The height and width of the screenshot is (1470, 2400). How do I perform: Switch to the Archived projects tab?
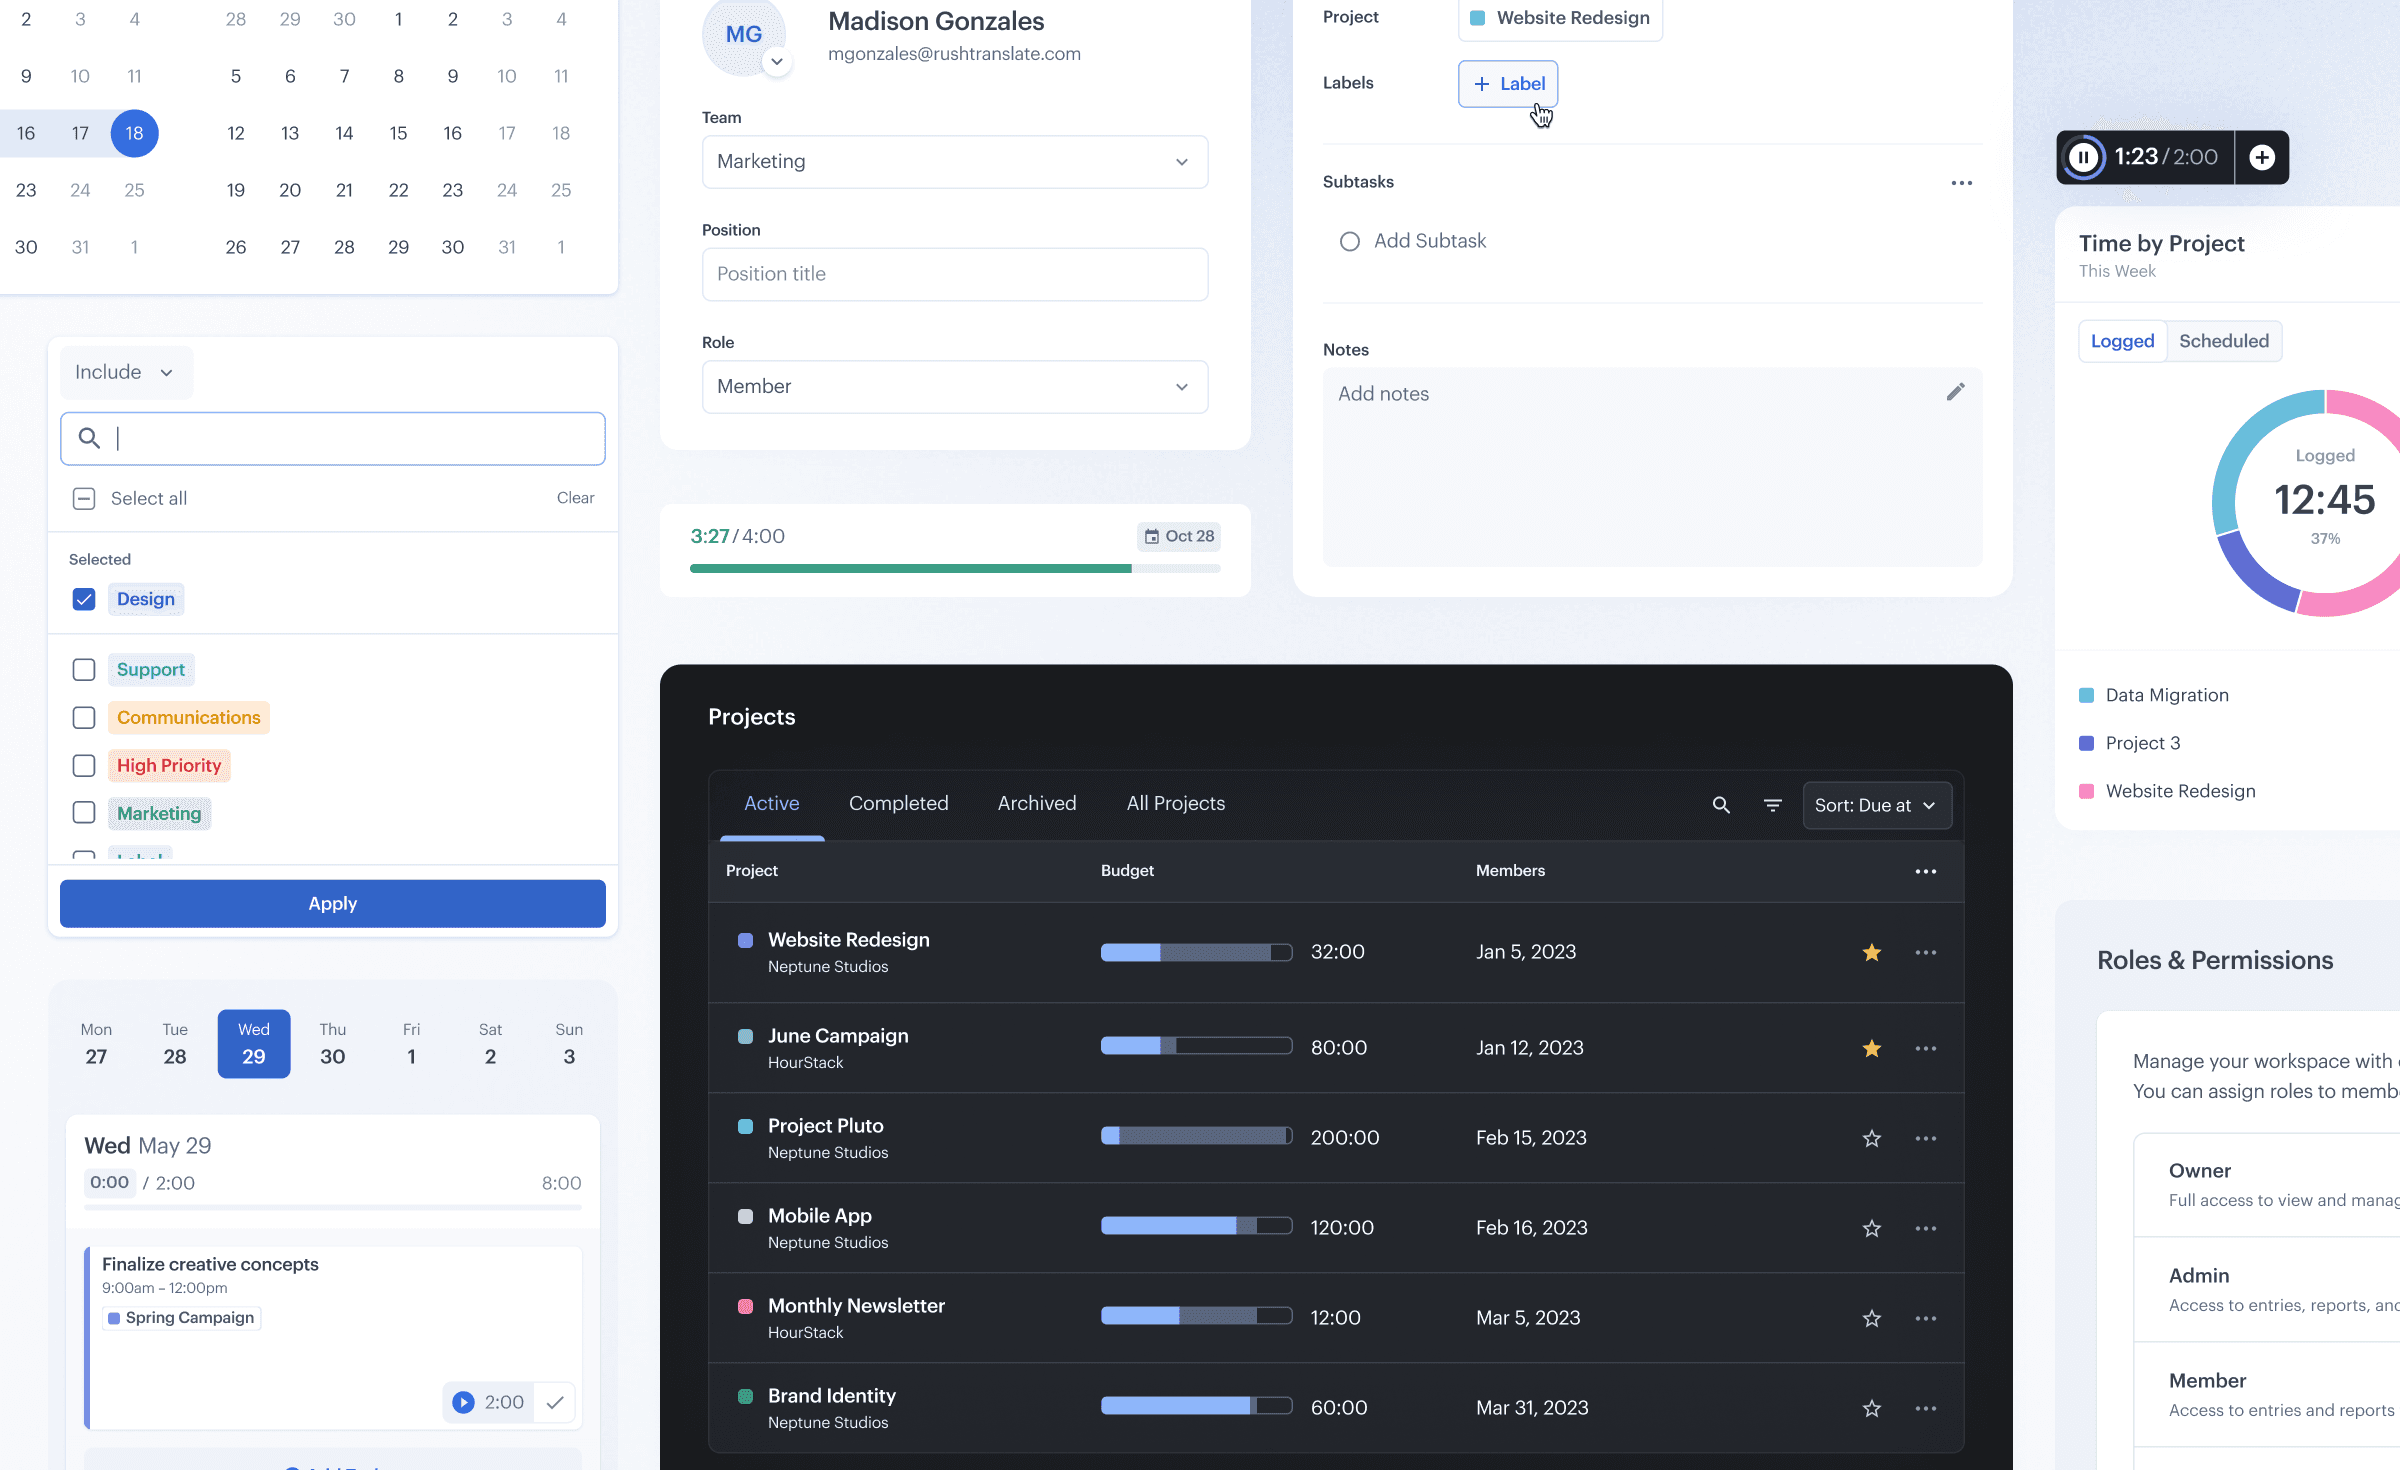(x=1037, y=803)
